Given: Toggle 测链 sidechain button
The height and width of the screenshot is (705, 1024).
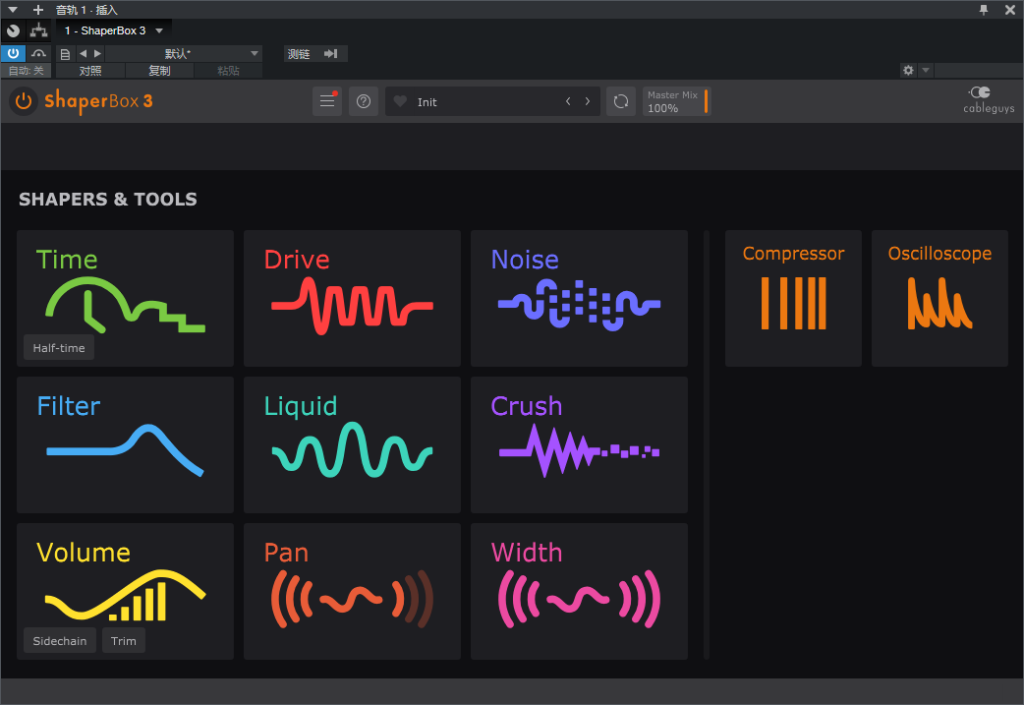Looking at the screenshot, I should pos(300,54).
